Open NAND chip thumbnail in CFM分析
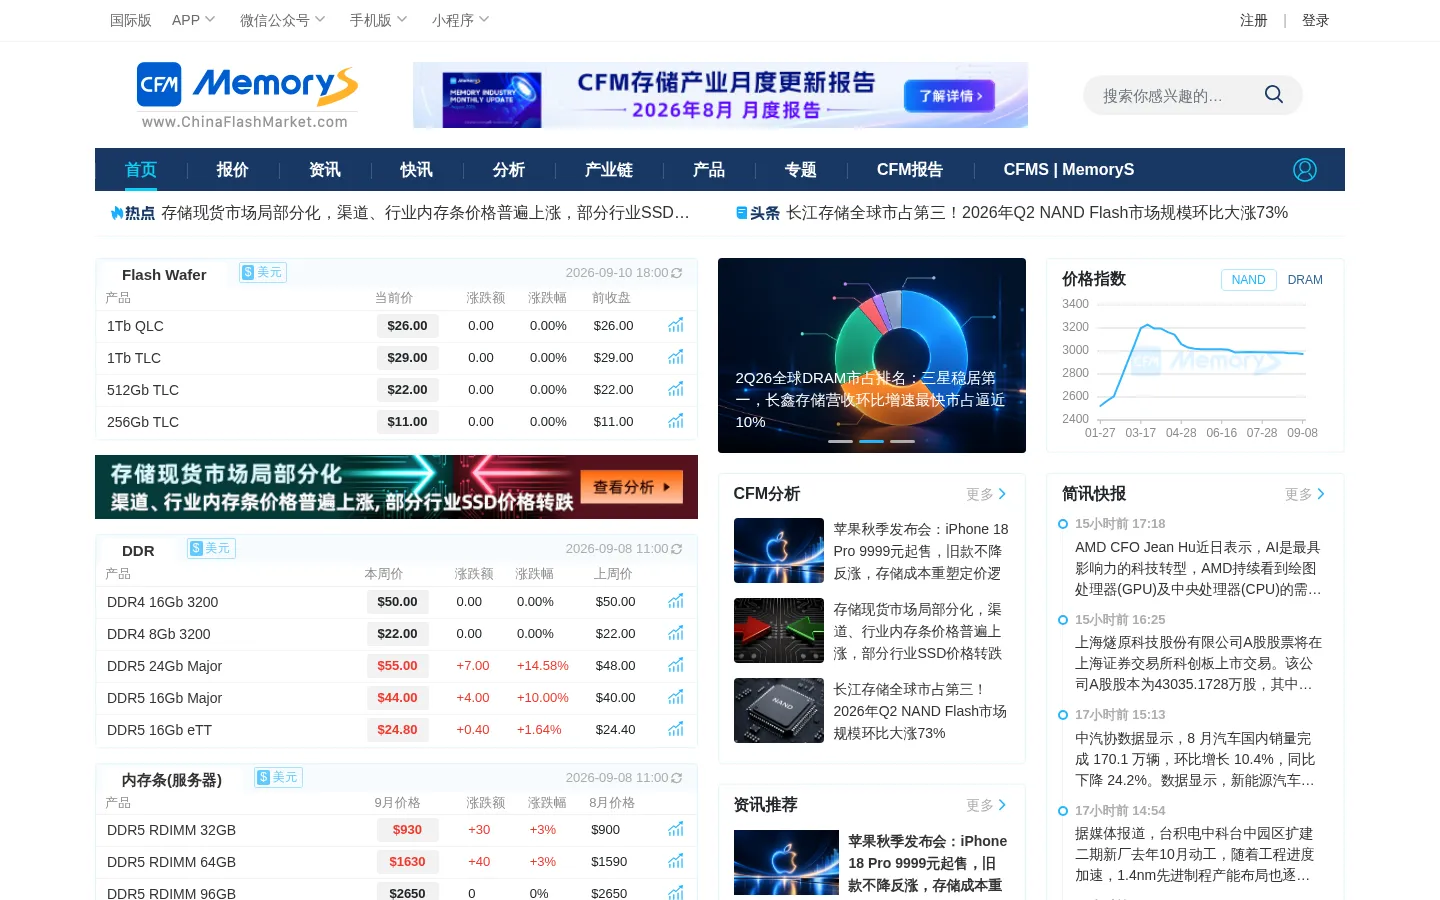Screen dimensions: 1440x900 point(779,710)
